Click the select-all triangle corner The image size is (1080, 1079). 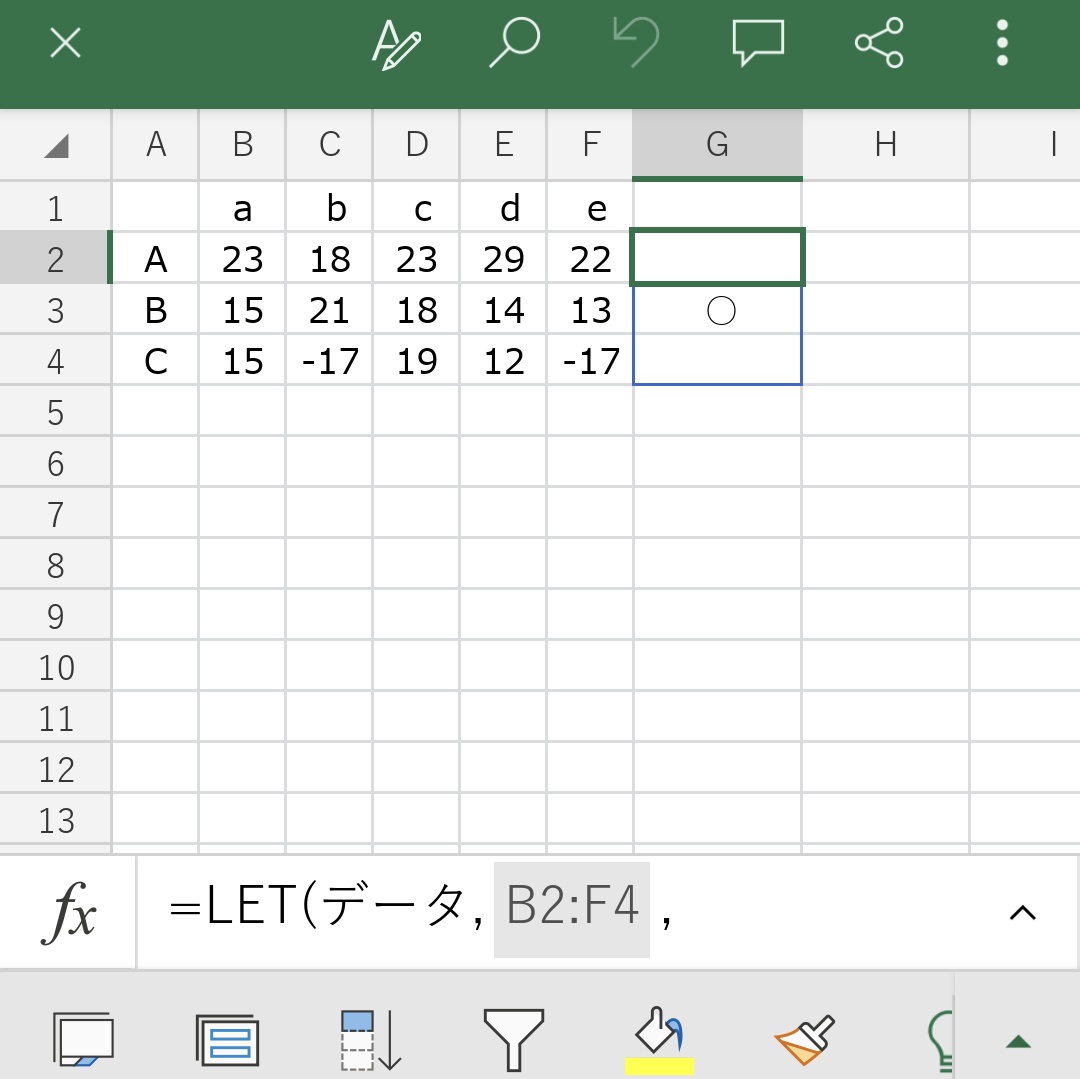tap(56, 145)
